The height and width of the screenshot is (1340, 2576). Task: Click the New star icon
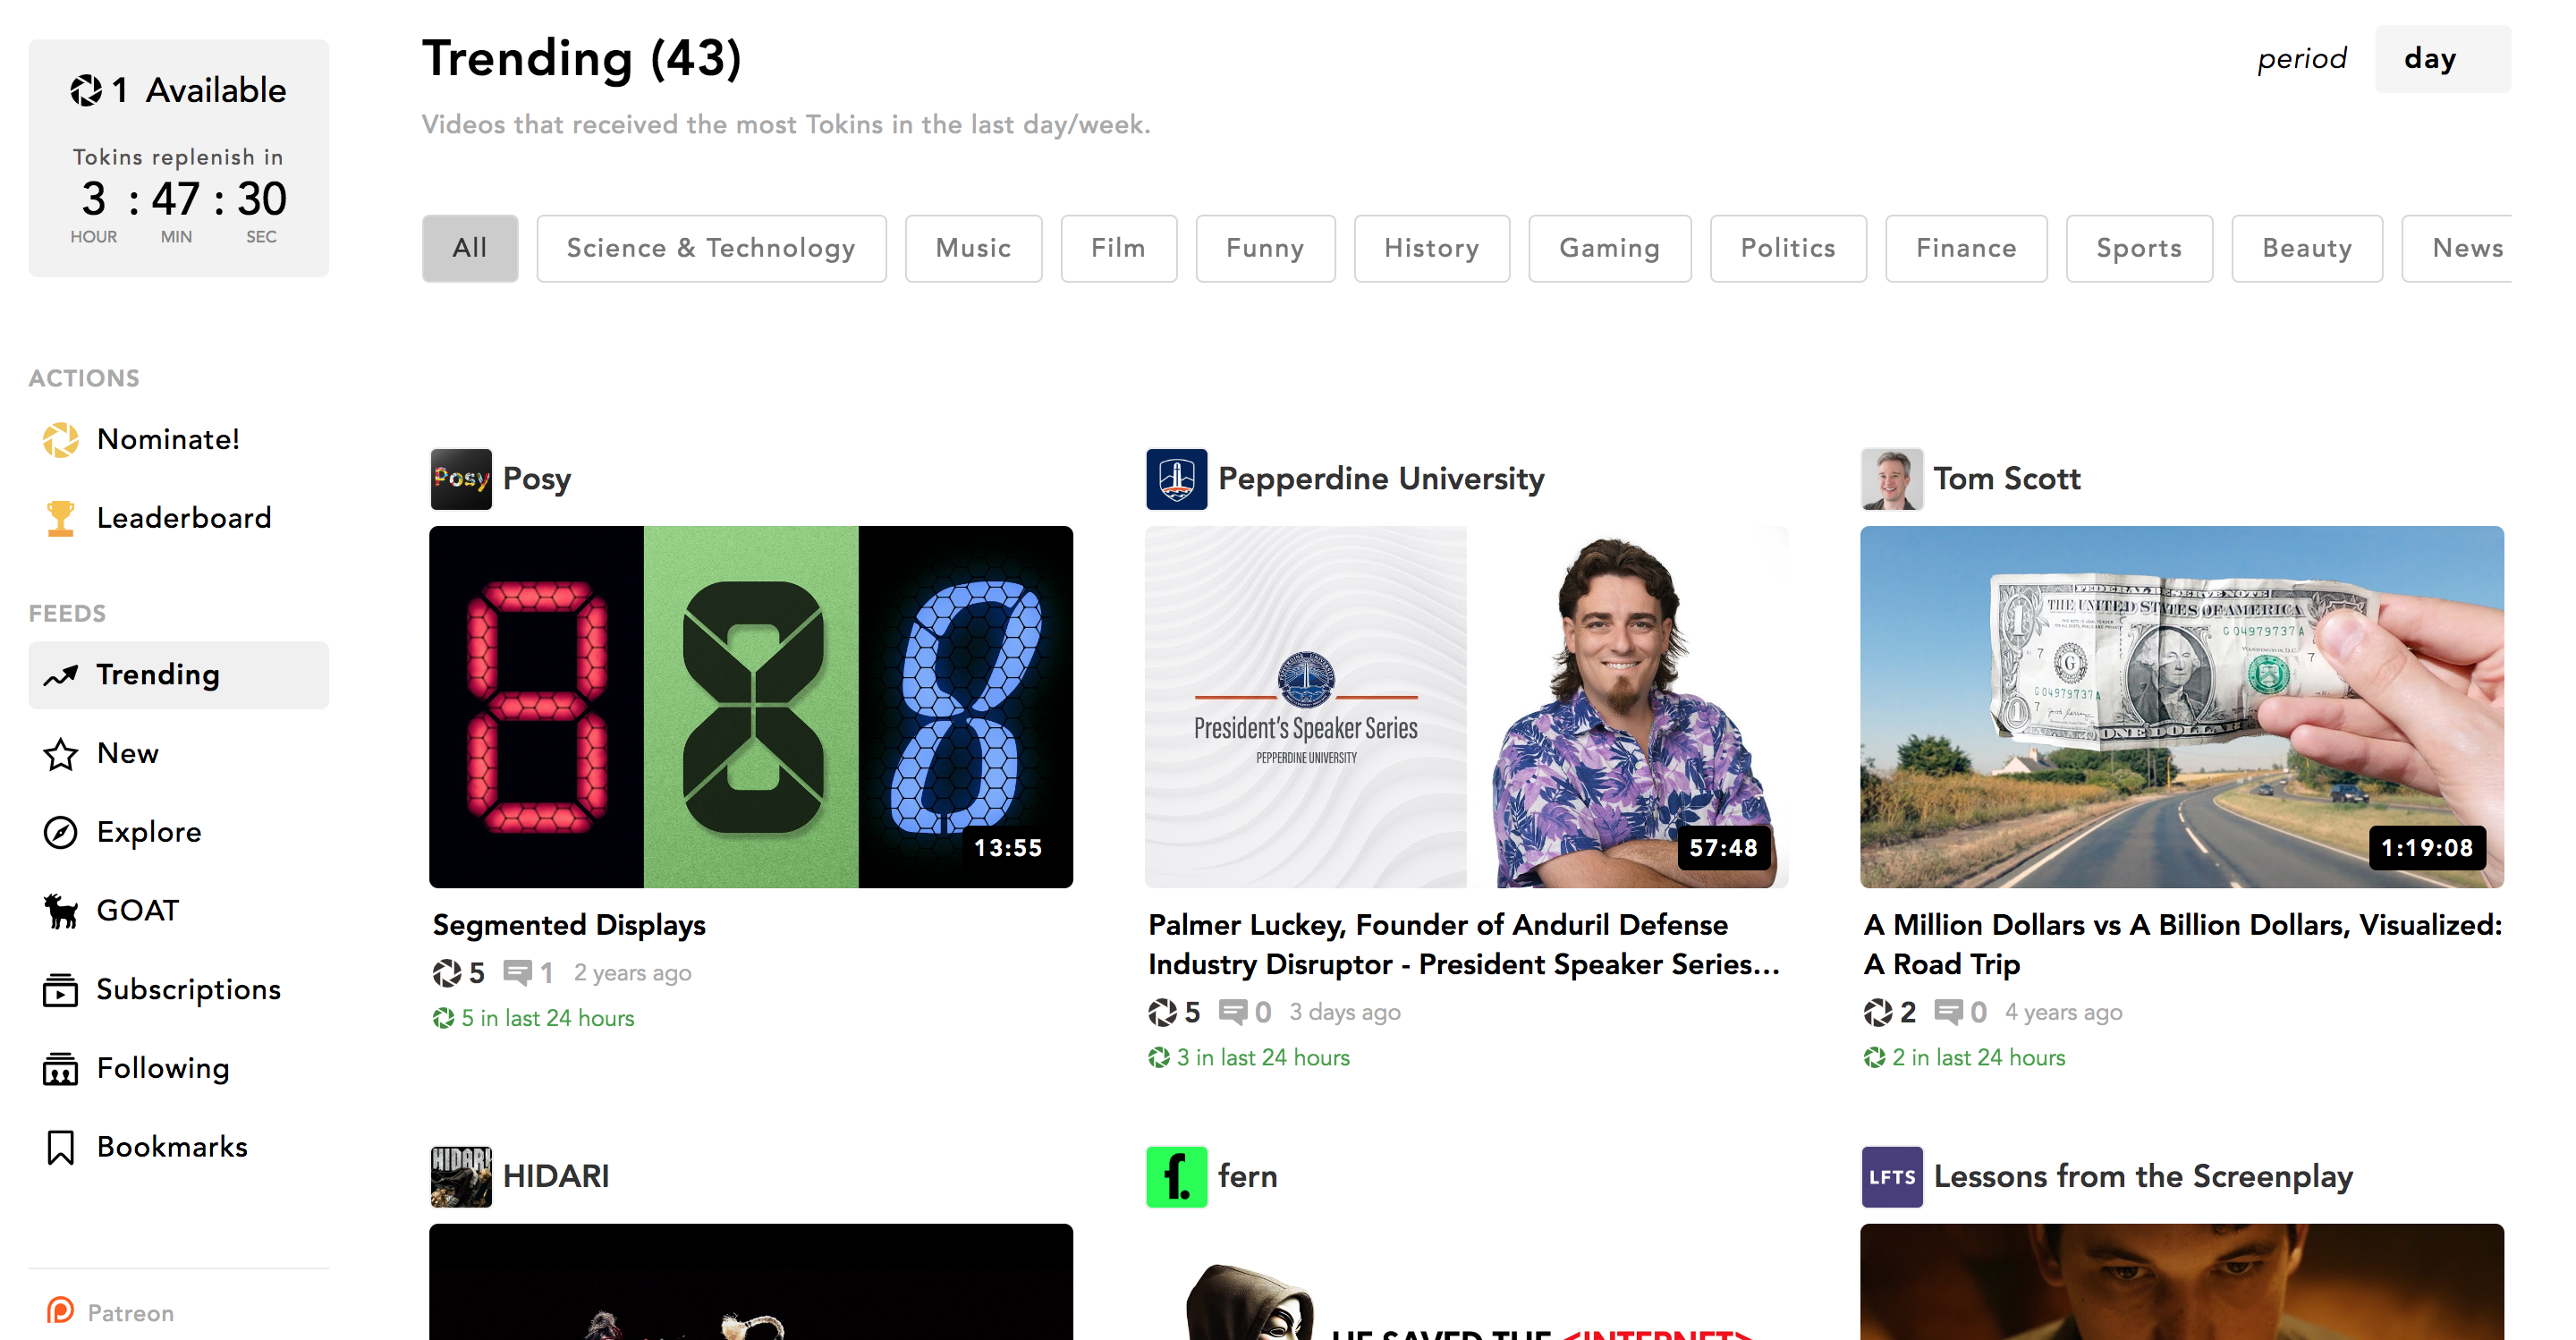[x=61, y=754]
